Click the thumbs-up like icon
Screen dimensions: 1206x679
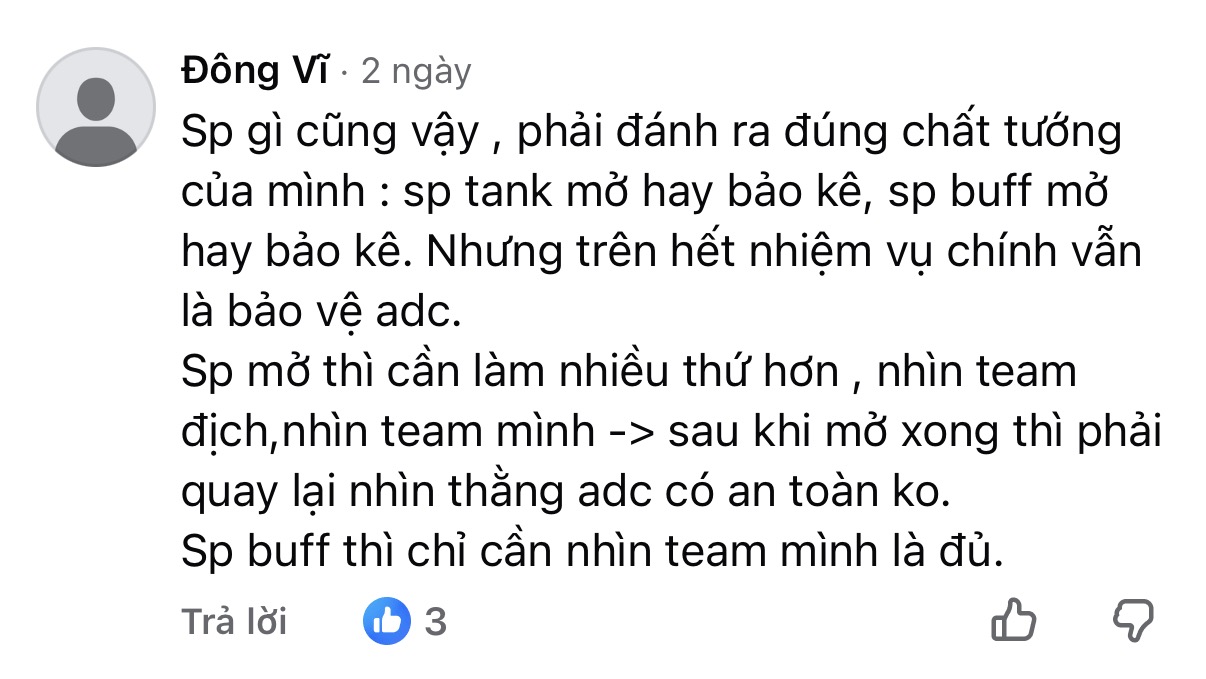(x=1013, y=621)
